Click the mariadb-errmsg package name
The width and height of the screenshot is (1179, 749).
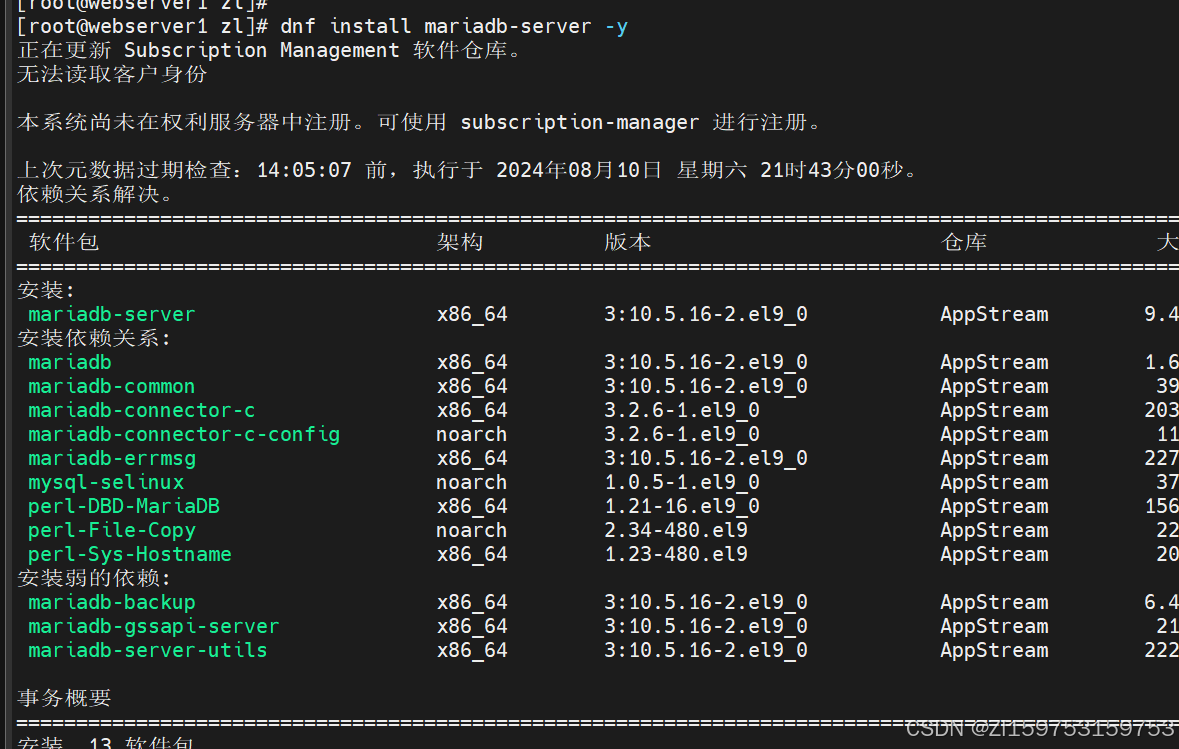click(x=112, y=459)
